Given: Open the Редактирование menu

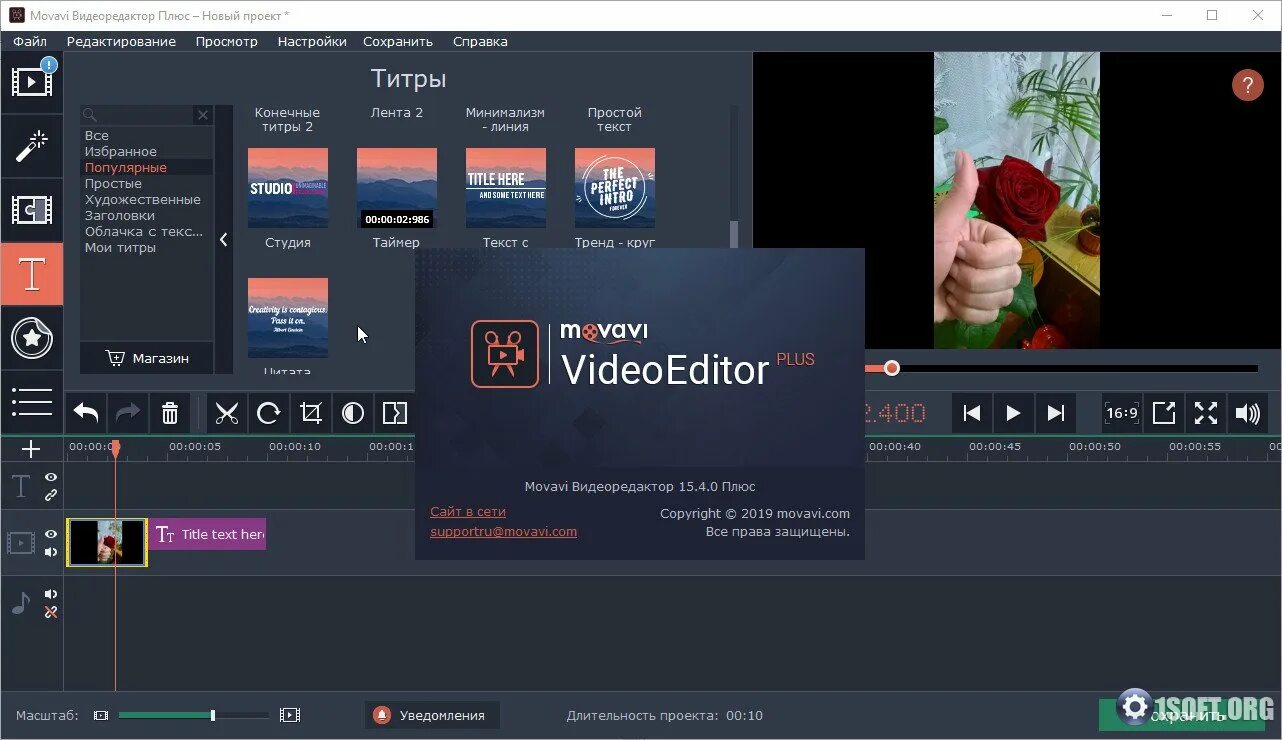Looking at the screenshot, I should pos(121,41).
